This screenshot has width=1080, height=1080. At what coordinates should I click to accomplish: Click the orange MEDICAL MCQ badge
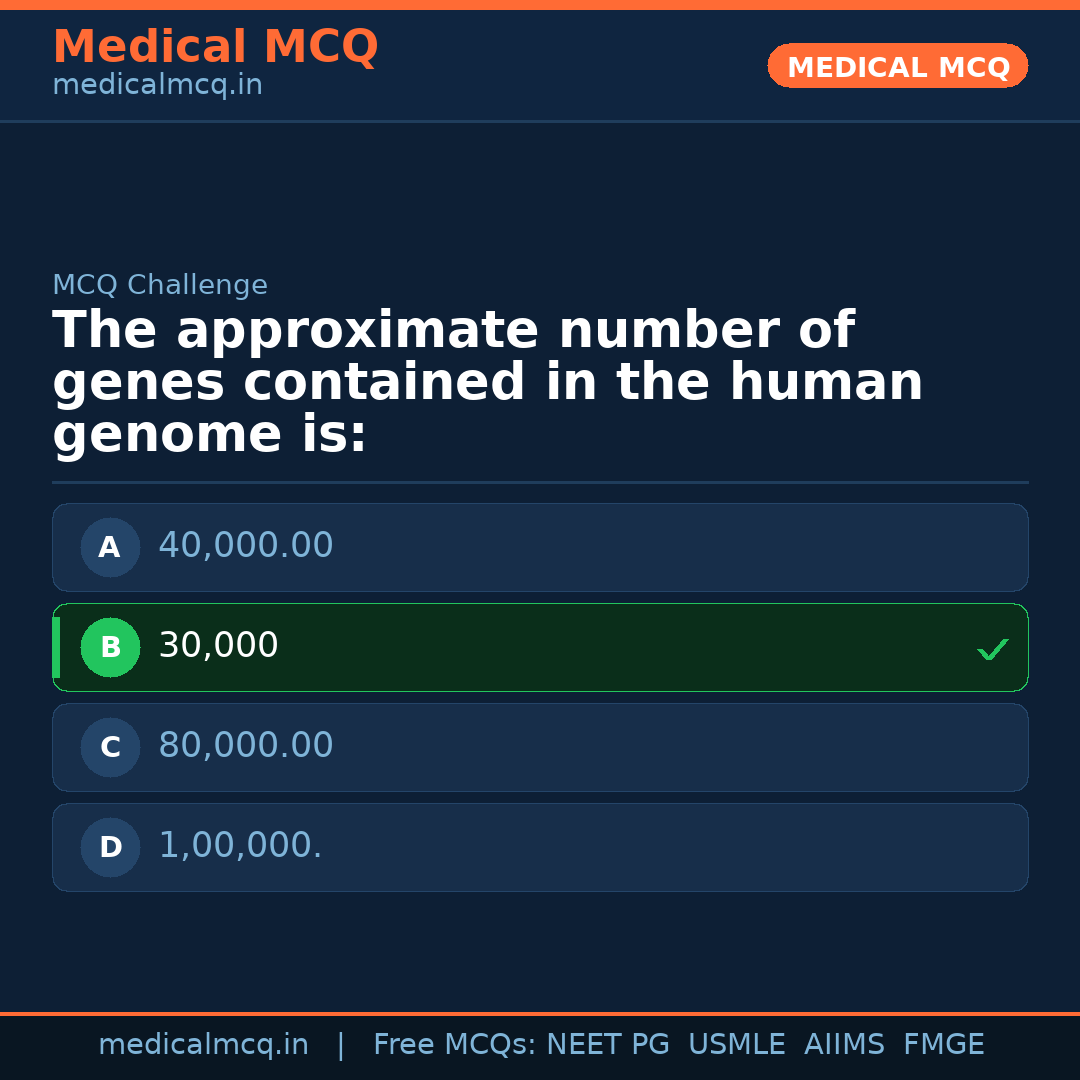point(897,66)
